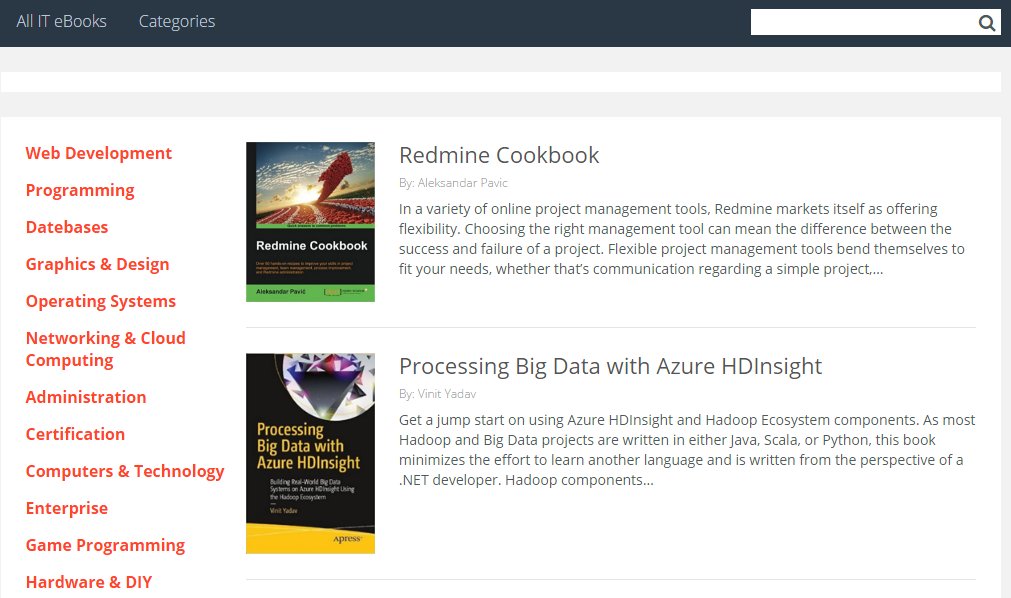Browse the Enterprise category
Viewport: 1011px width, 598px height.
coord(67,508)
